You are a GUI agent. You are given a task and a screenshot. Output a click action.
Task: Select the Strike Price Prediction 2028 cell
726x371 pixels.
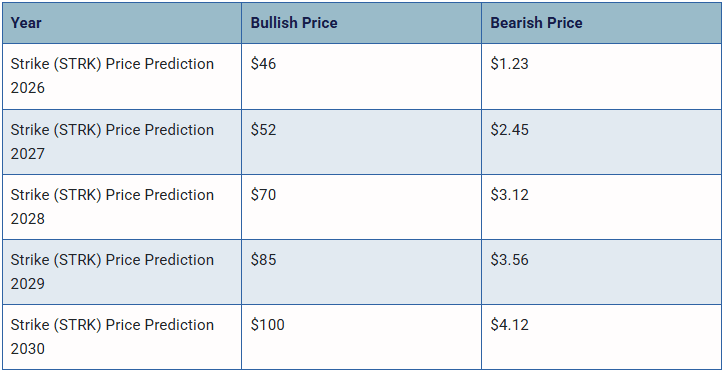pos(122,207)
